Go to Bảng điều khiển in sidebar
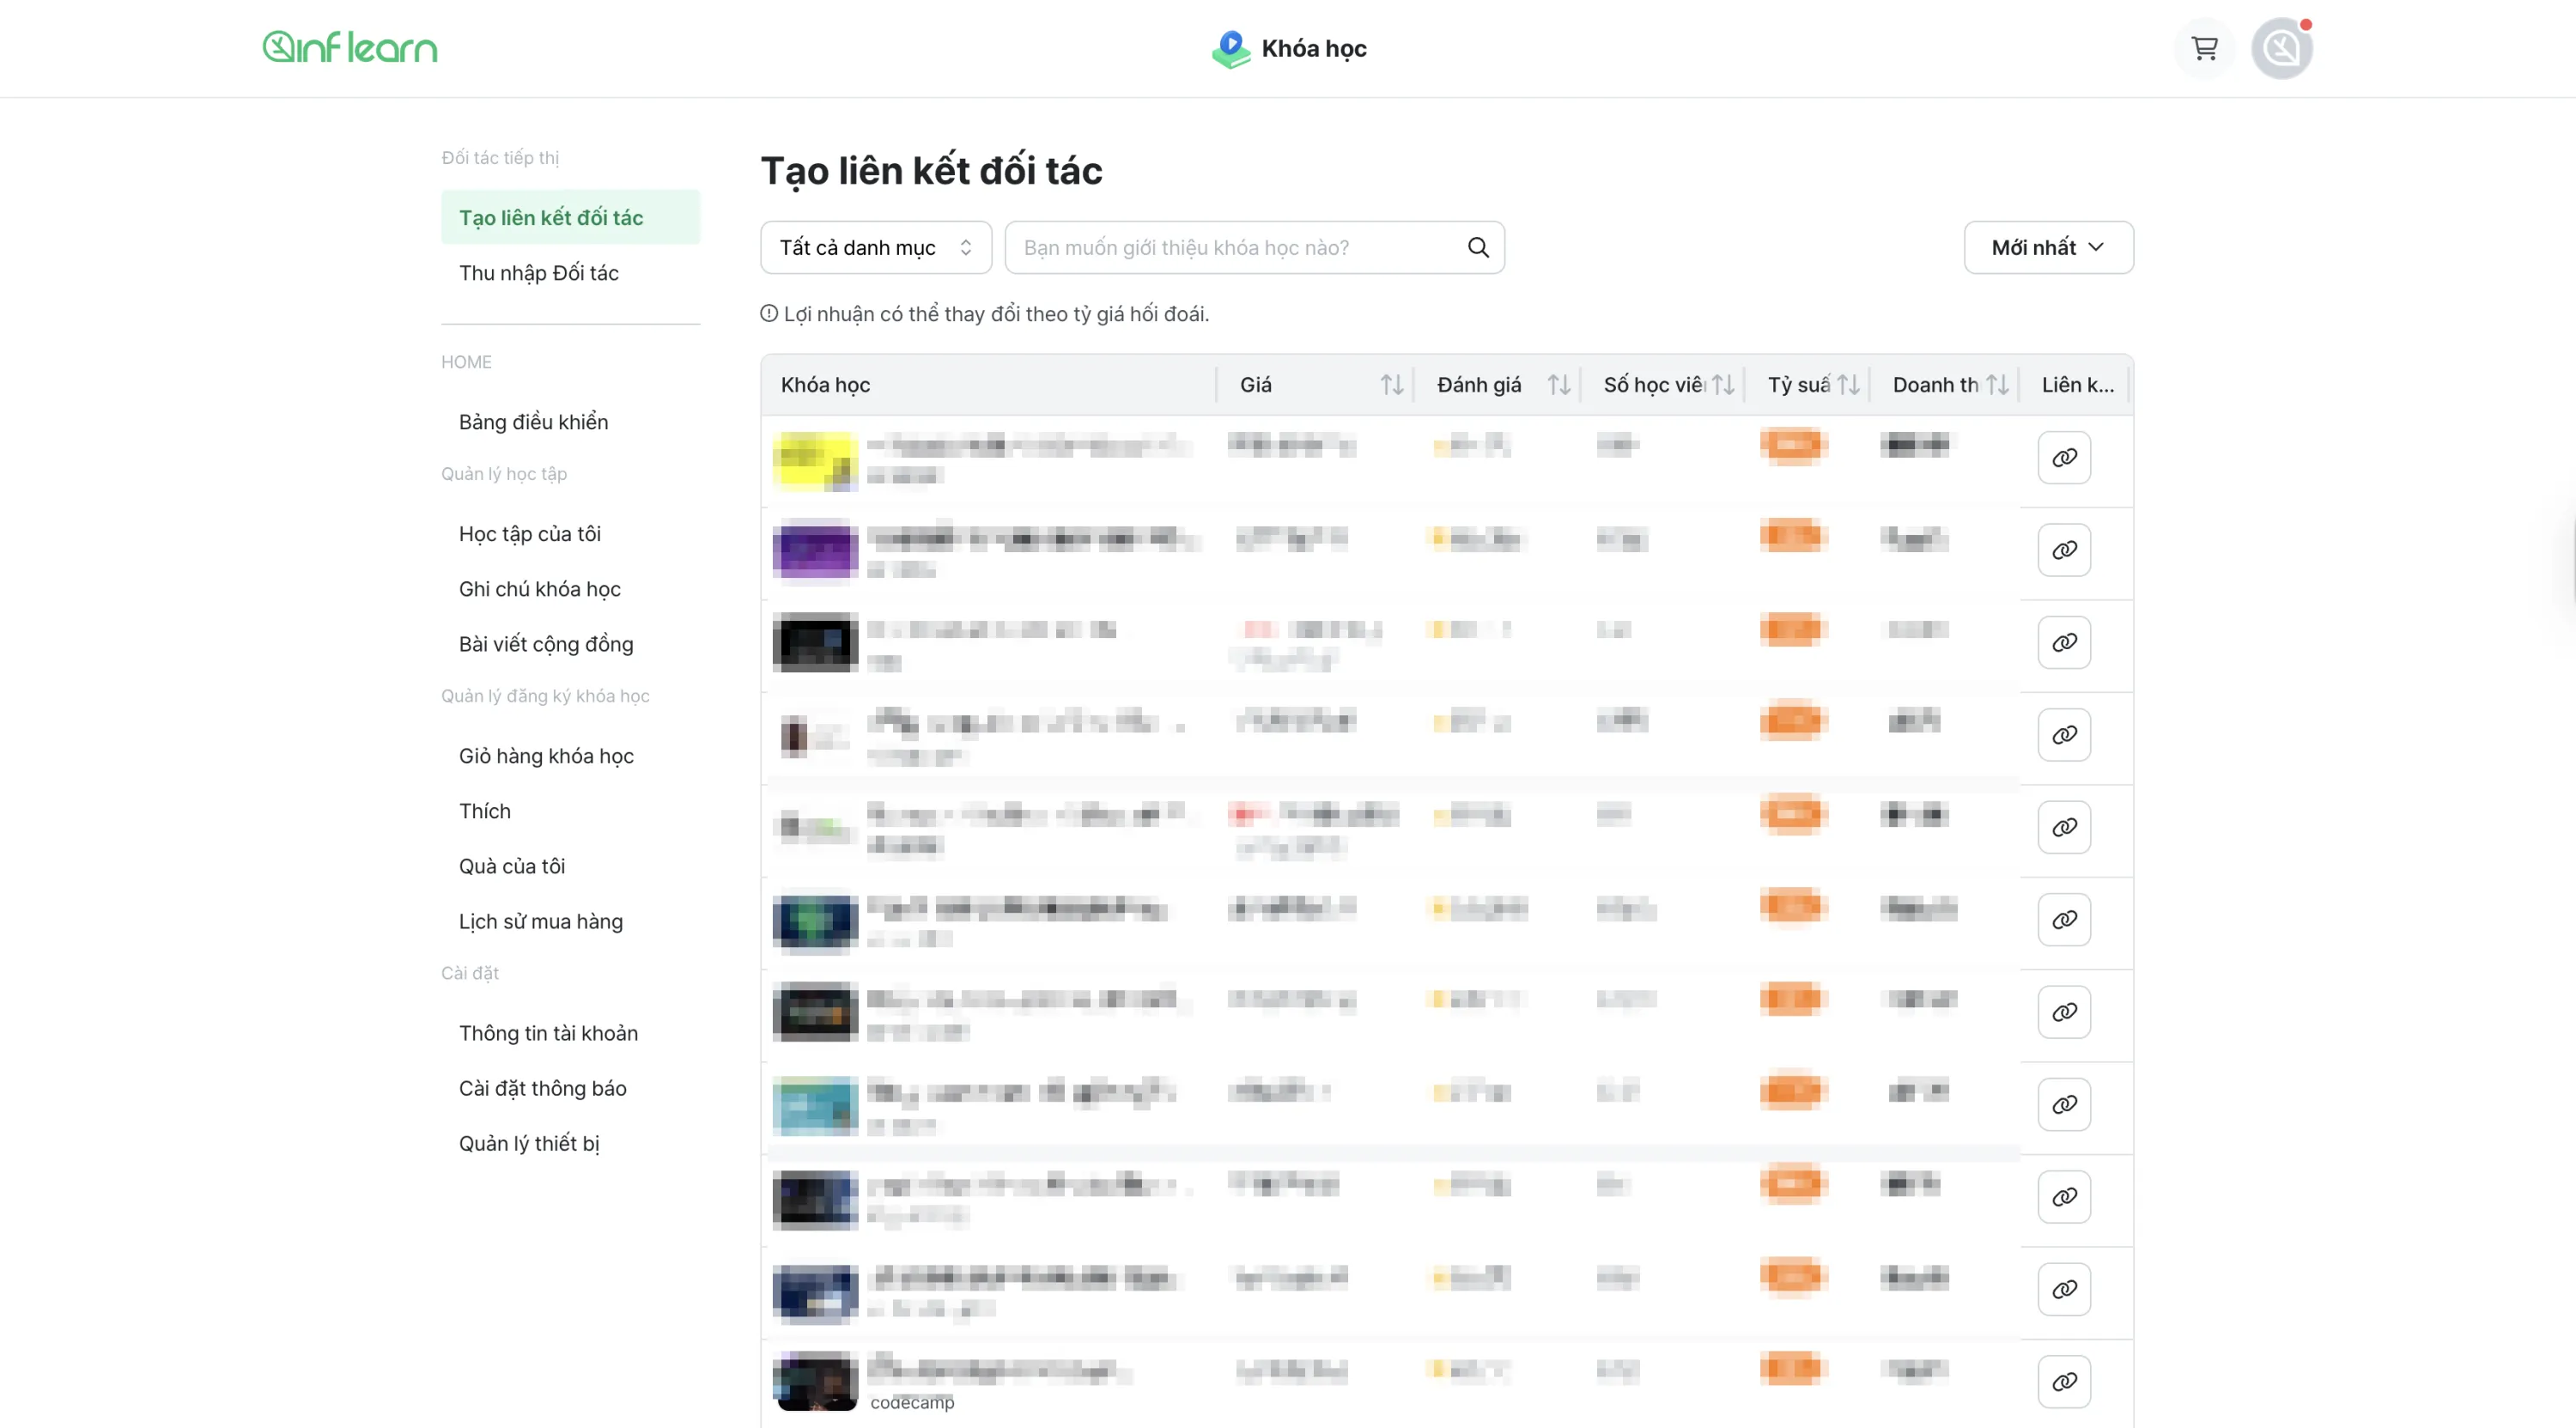2576x1428 pixels. click(x=533, y=422)
